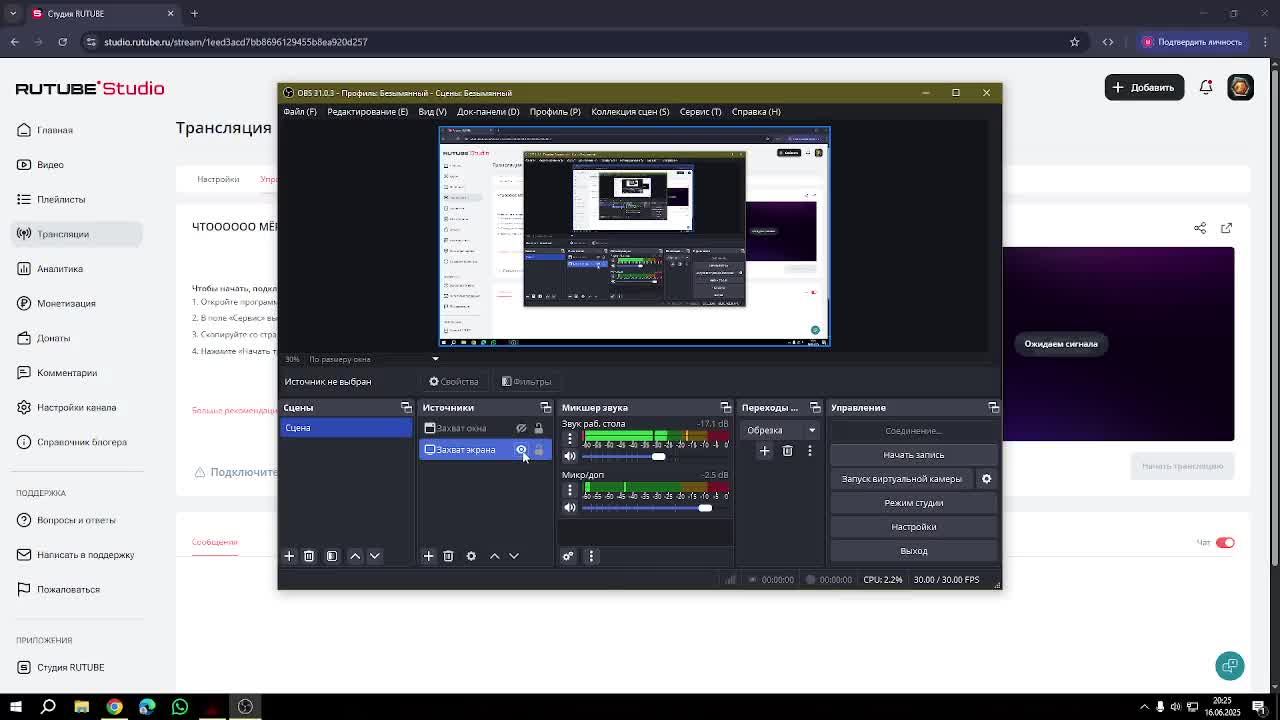Undock the Сцены panel
Image resolution: width=1280 pixels, height=720 pixels.
coord(406,408)
